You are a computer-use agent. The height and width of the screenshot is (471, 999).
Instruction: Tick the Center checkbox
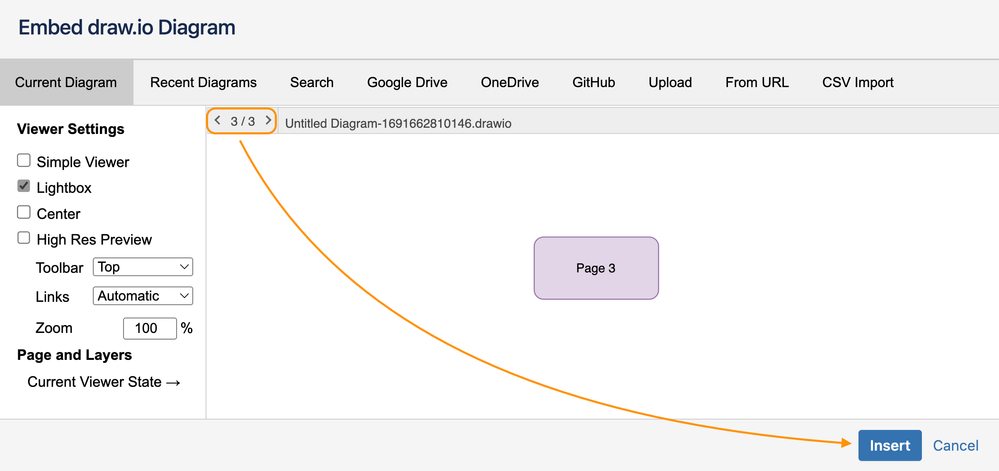[24, 212]
